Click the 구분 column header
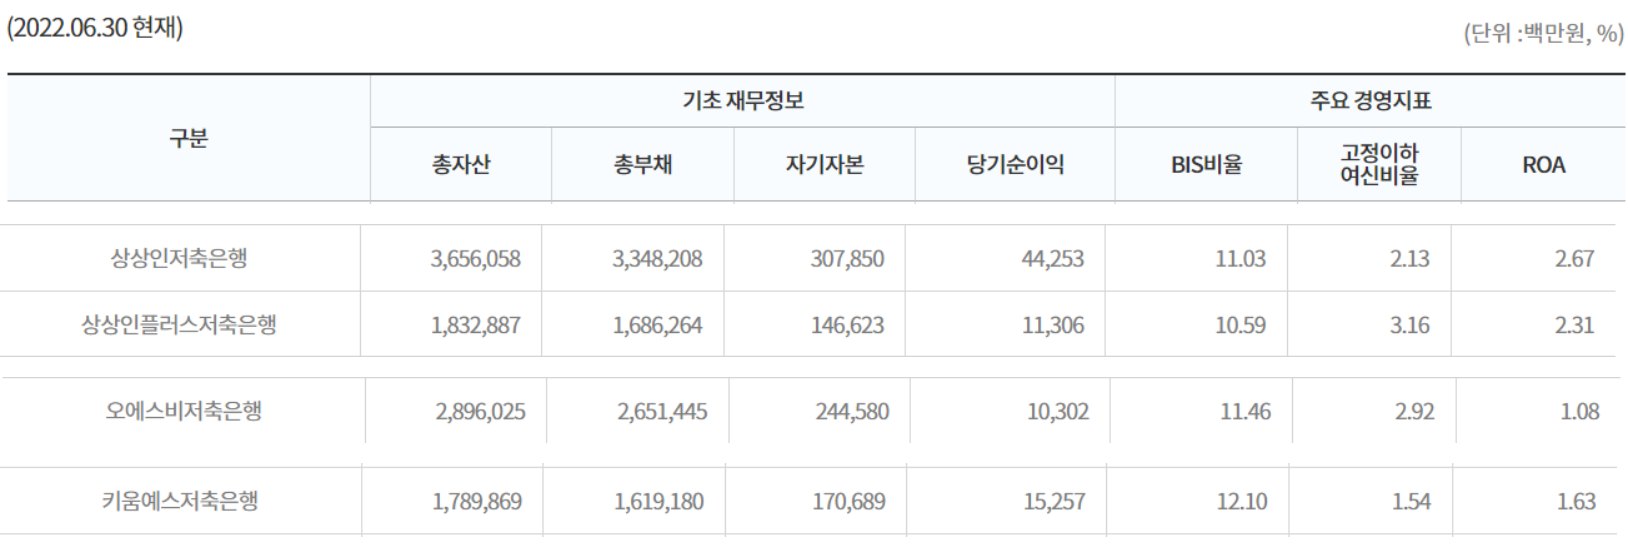1628x549 pixels. tap(188, 138)
